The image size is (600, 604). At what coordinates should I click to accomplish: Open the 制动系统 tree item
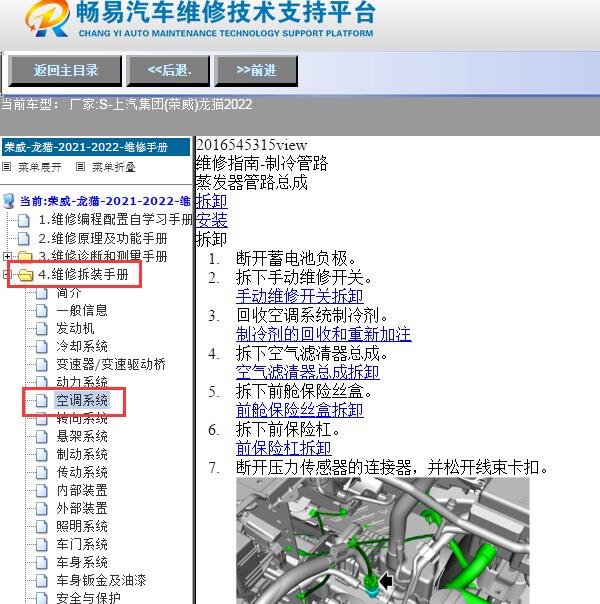click(x=82, y=455)
